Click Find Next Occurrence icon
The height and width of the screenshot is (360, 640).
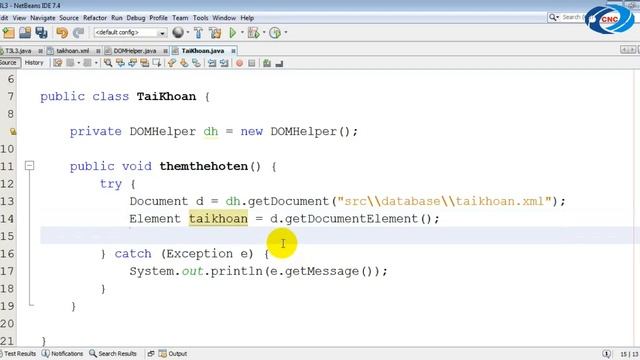[132, 63]
